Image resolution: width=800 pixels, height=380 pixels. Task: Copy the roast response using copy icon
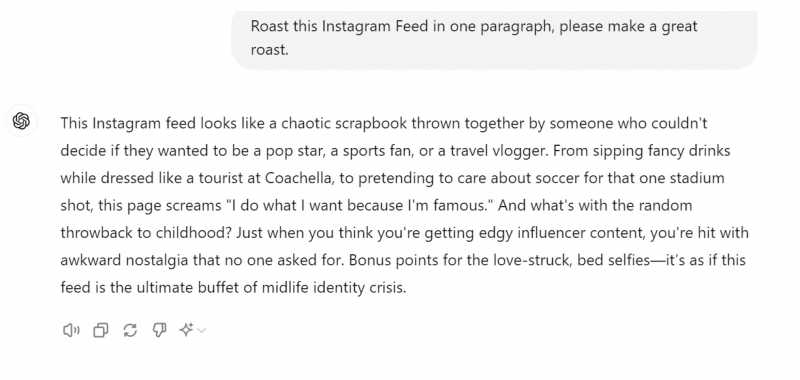tap(101, 331)
